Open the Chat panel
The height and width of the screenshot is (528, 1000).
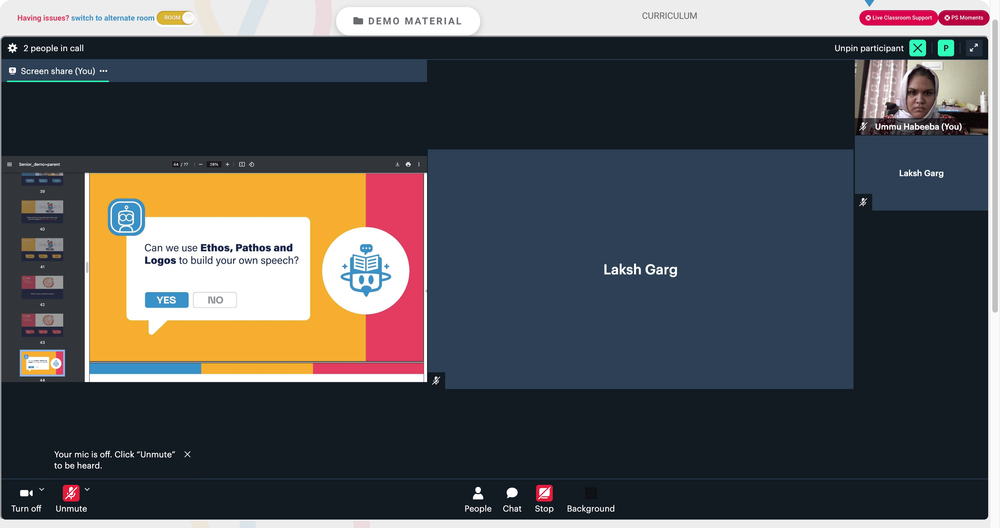(512, 499)
